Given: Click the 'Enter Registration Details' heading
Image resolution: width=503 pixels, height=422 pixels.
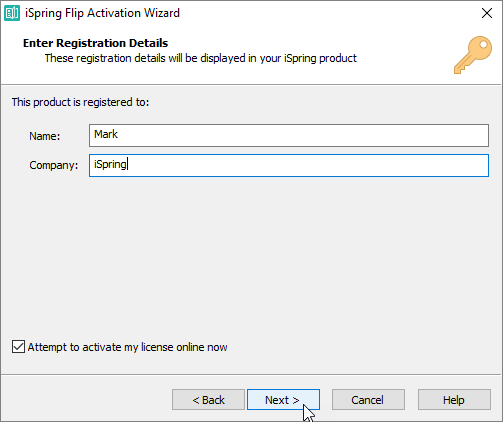Looking at the screenshot, I should (95, 43).
